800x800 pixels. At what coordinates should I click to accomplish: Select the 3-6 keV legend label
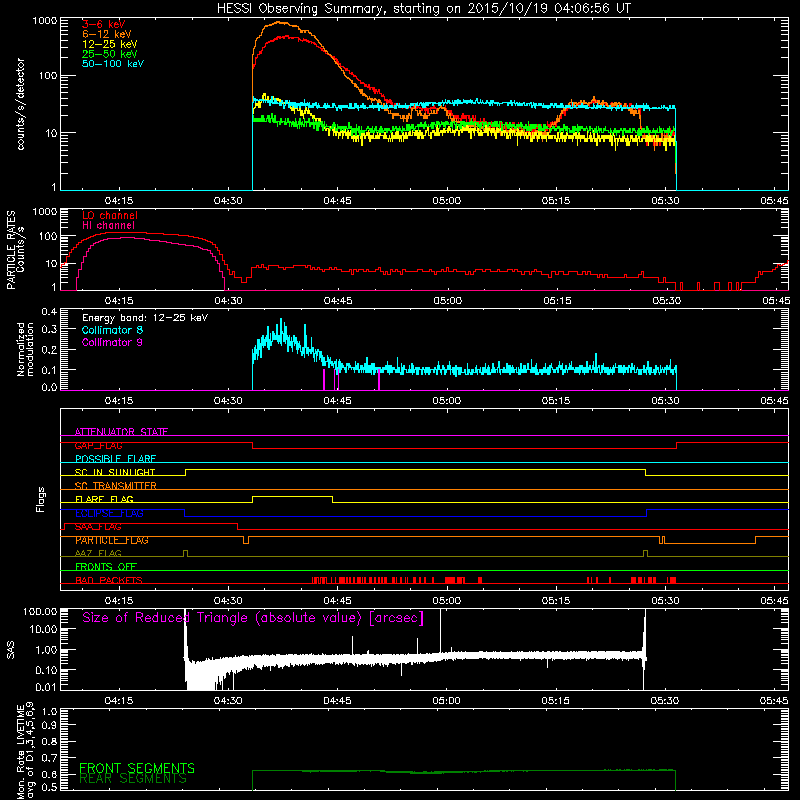[x=104, y=24]
